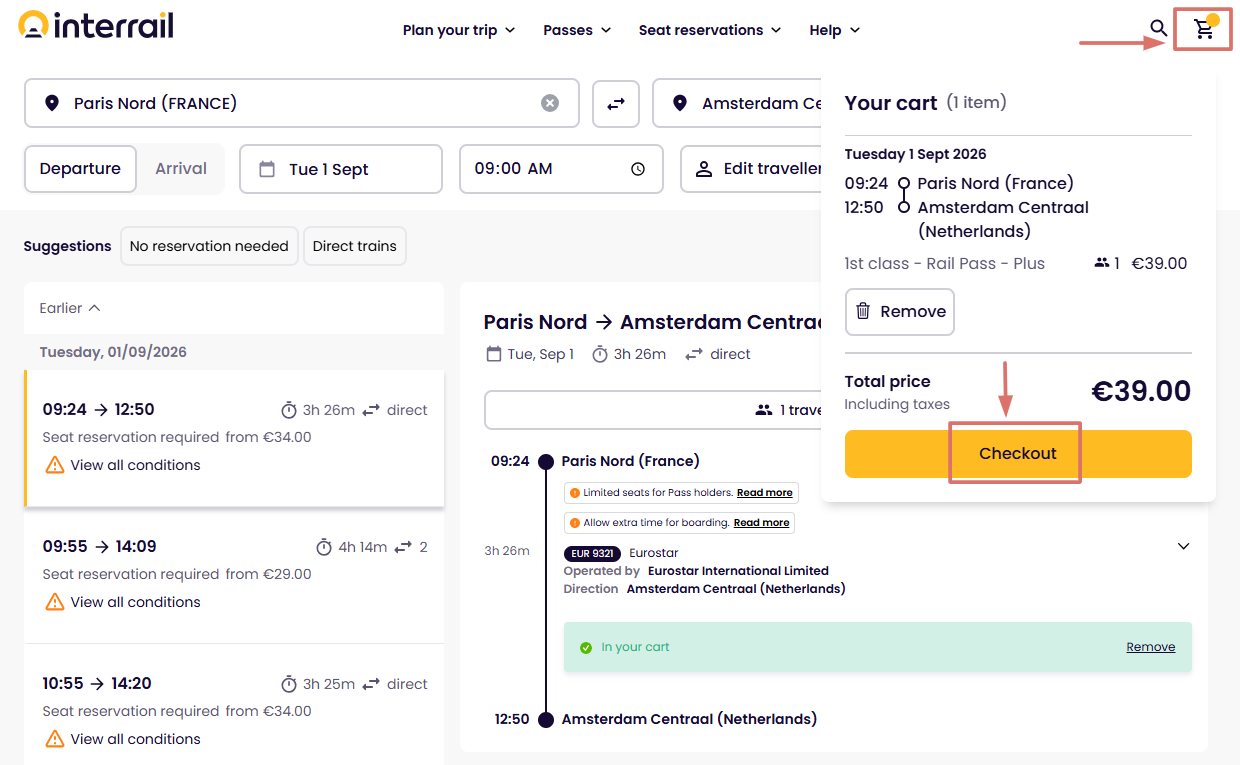The image size is (1240, 765).
Task: Open the 1 traveller selector
Action: [653, 410]
